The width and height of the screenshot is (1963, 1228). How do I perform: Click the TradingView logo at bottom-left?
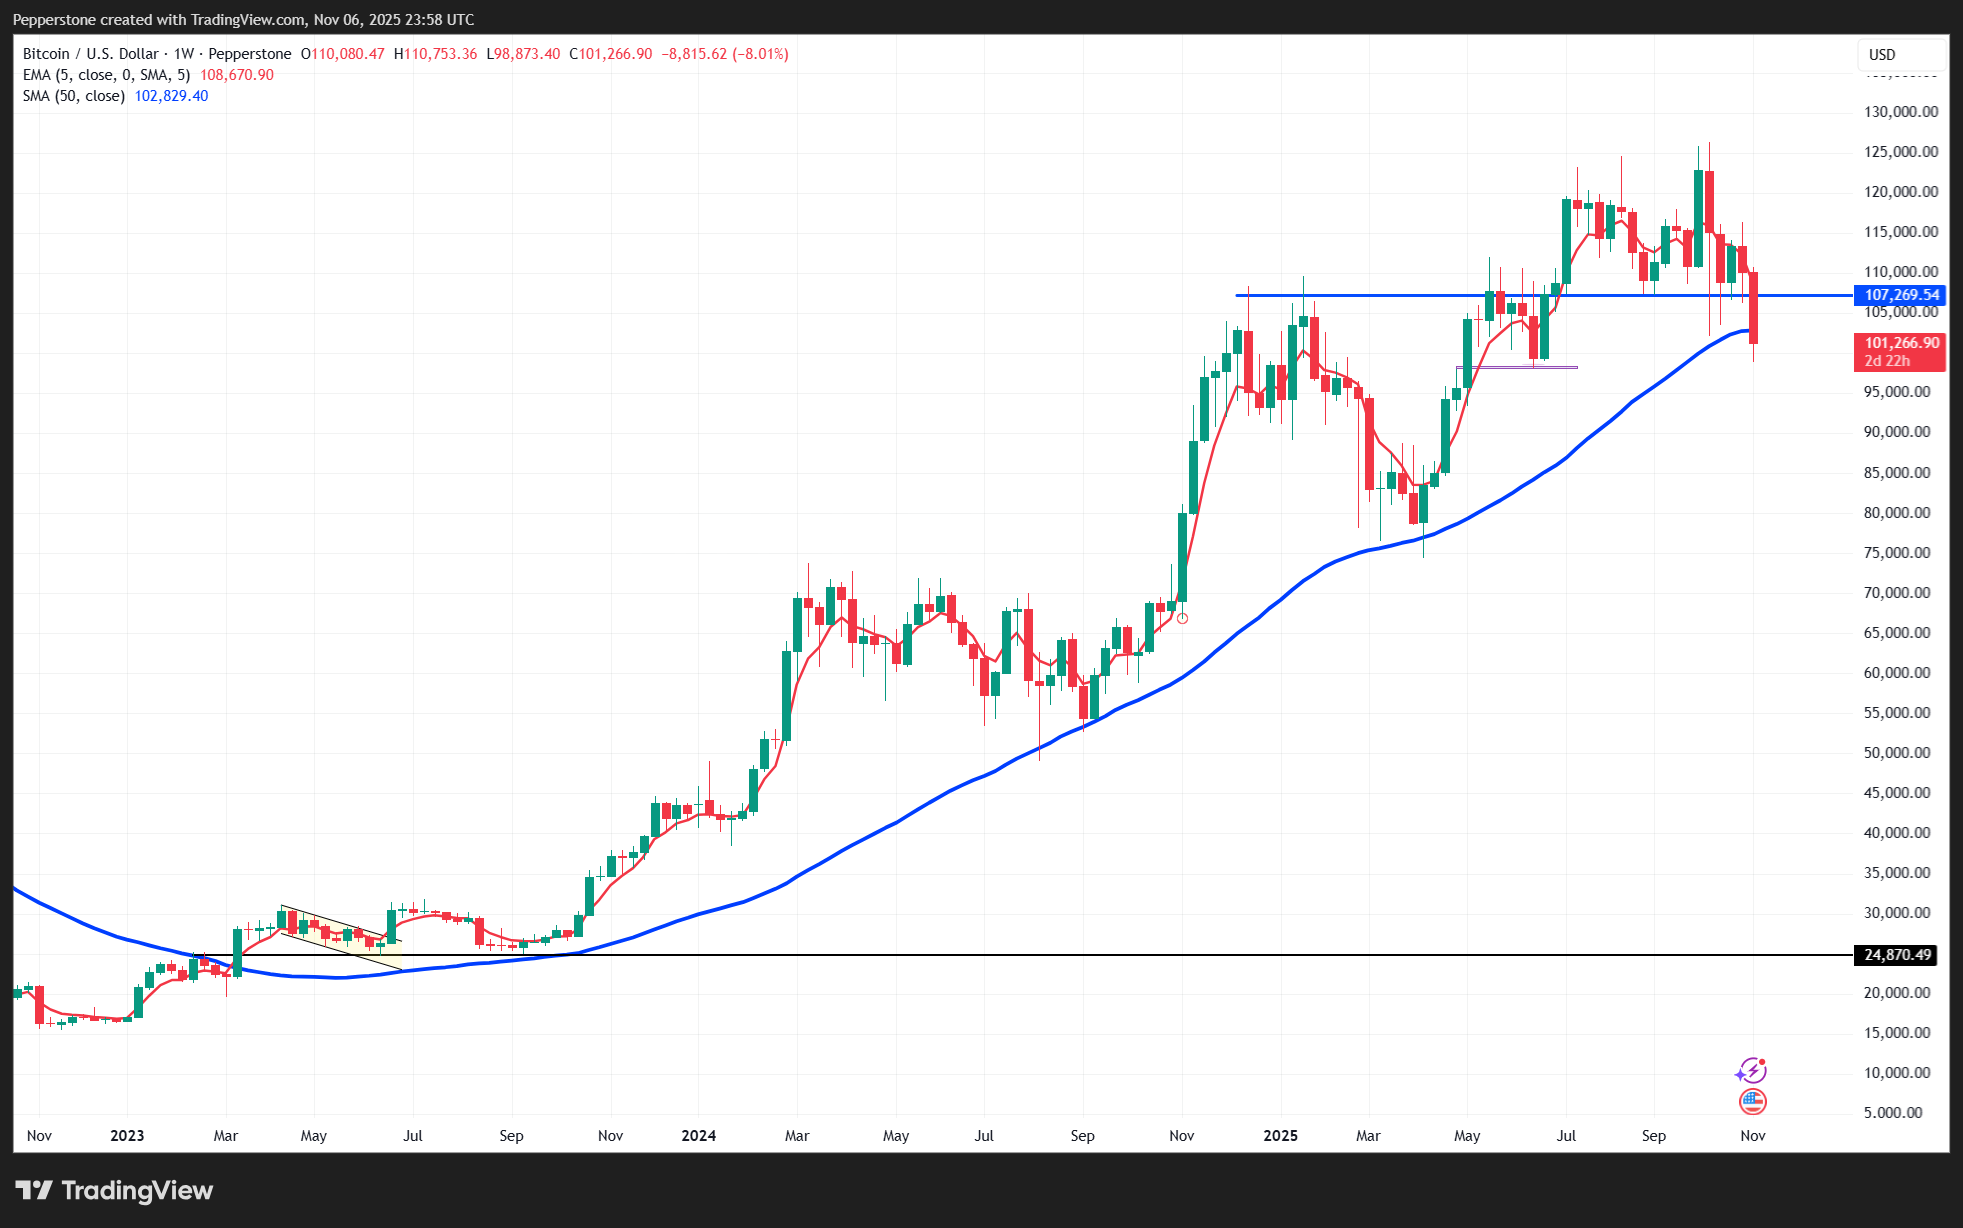tap(114, 1190)
